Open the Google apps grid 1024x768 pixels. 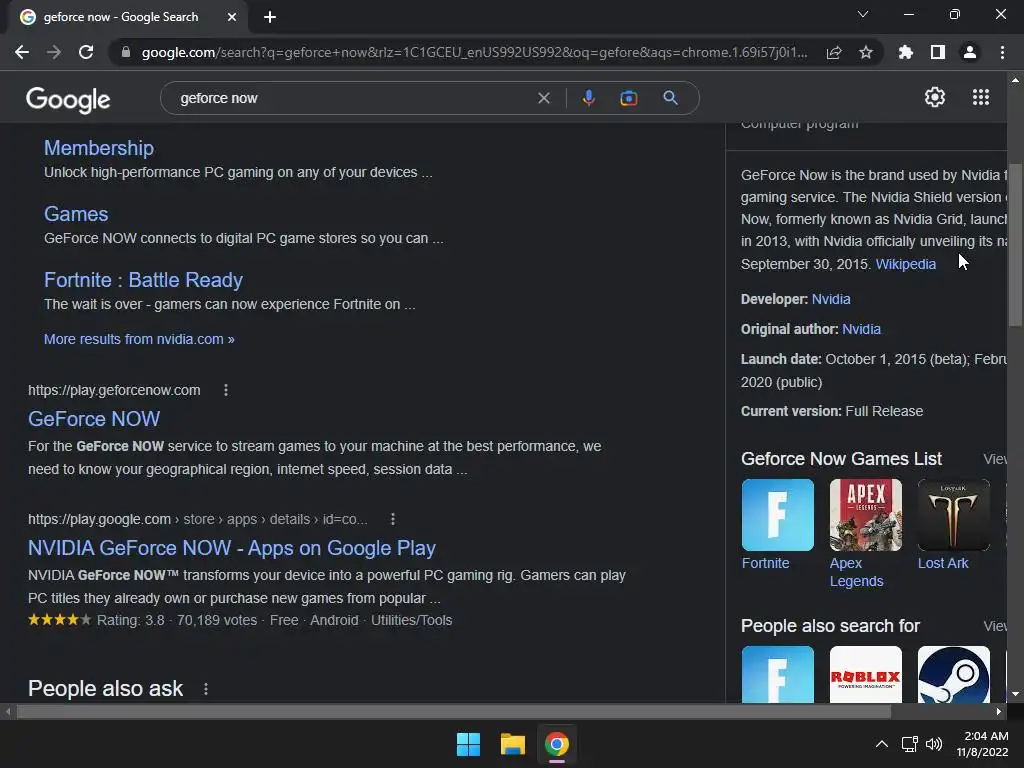tap(981, 97)
